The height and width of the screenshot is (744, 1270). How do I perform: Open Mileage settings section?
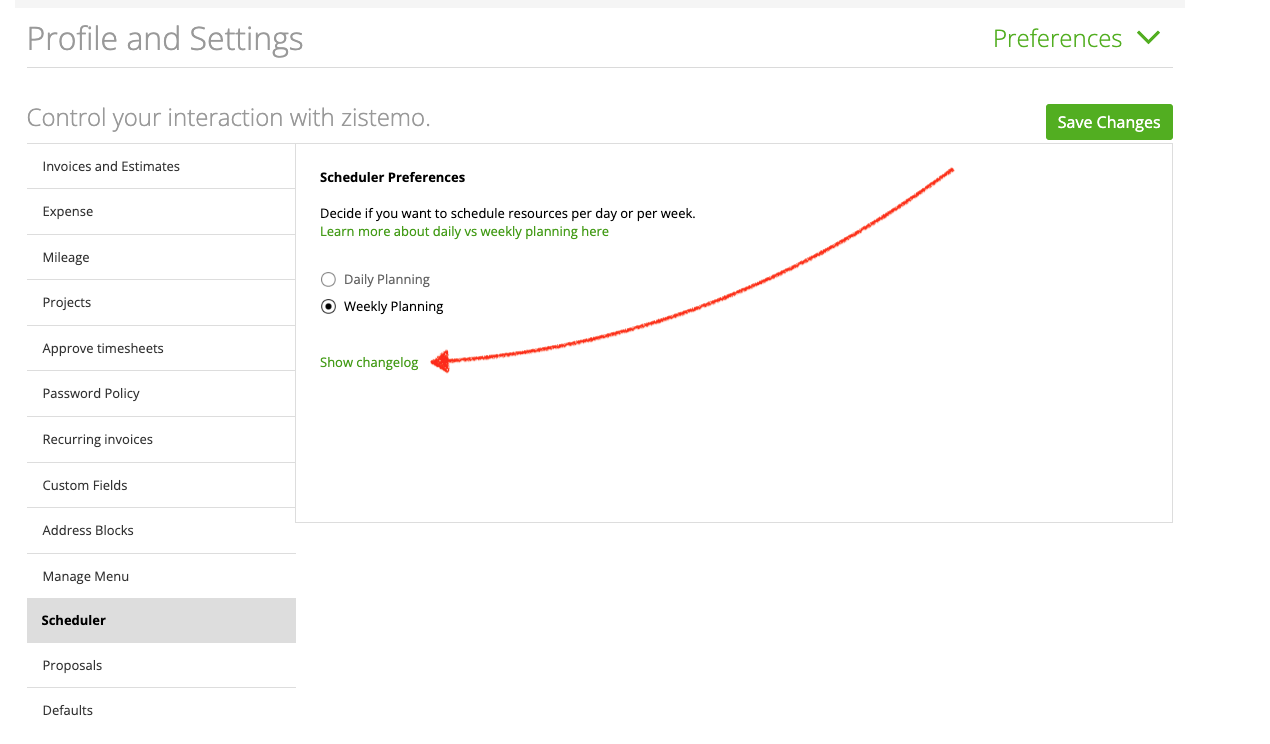point(66,257)
